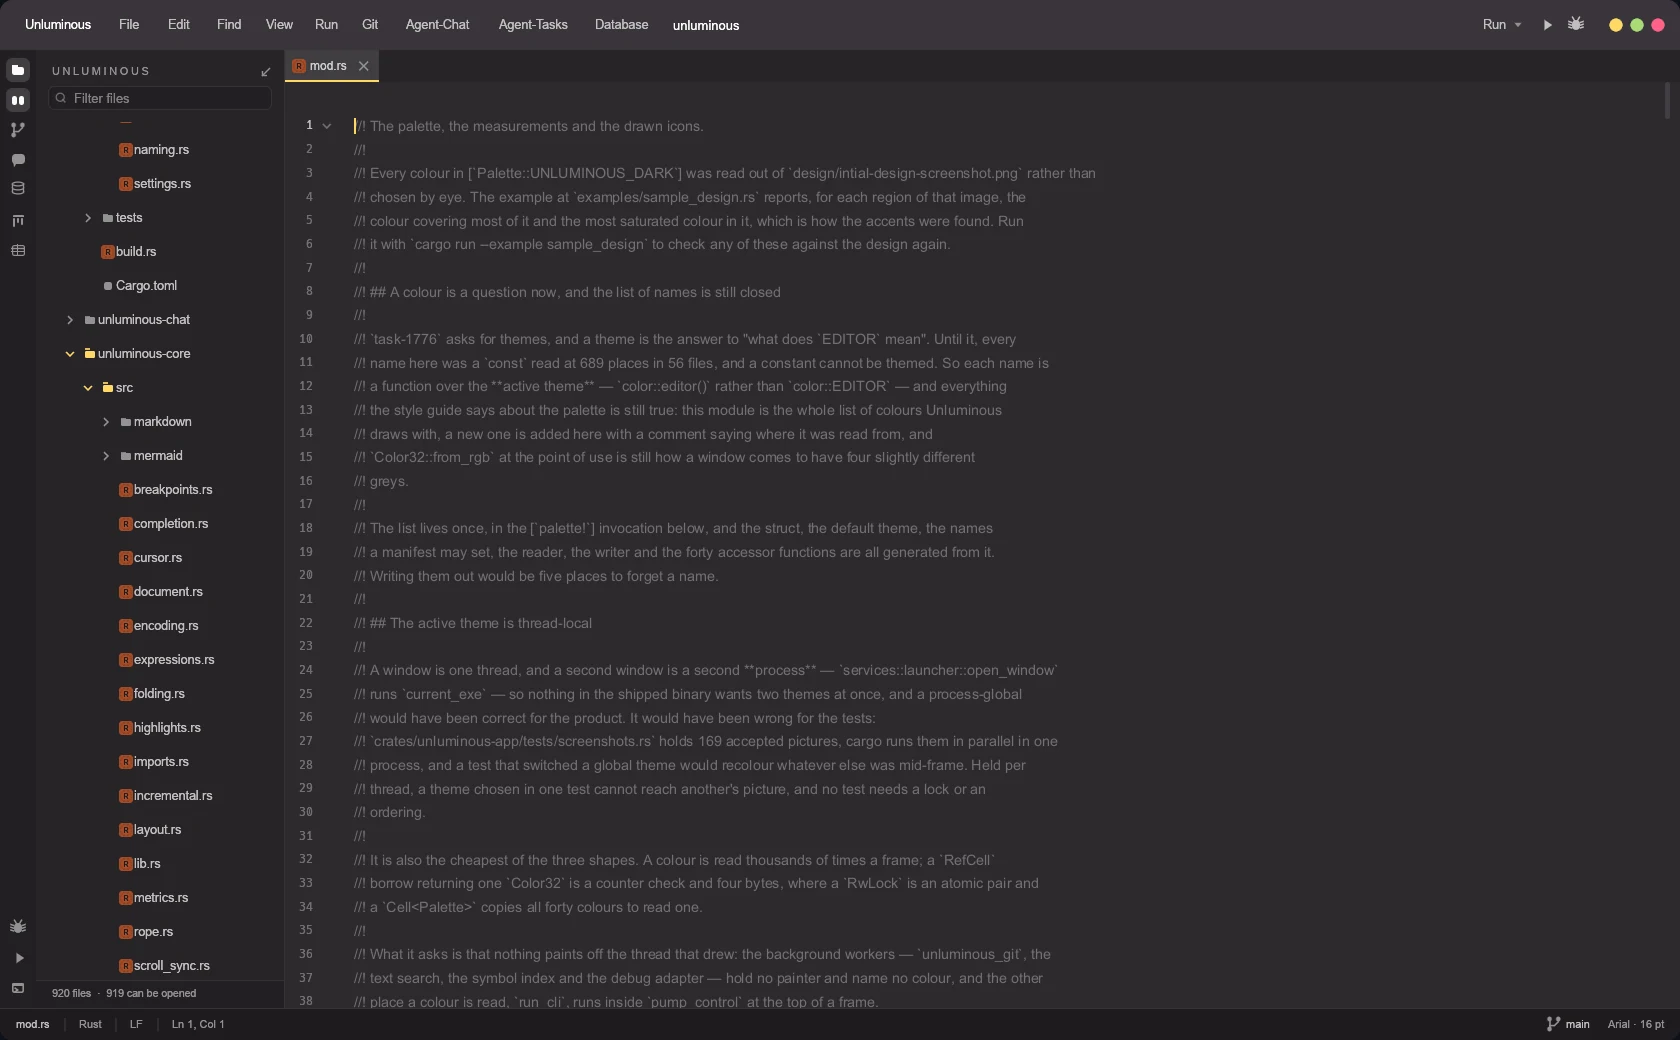Image resolution: width=1680 pixels, height=1040 pixels.
Task: Click the Git branch icon in the status bar
Action: tap(1553, 1024)
